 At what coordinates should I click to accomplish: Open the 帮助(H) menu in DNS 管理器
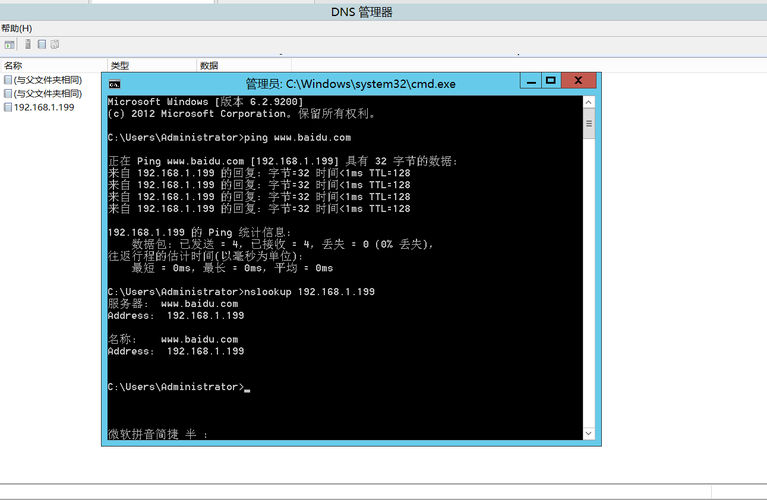17,28
